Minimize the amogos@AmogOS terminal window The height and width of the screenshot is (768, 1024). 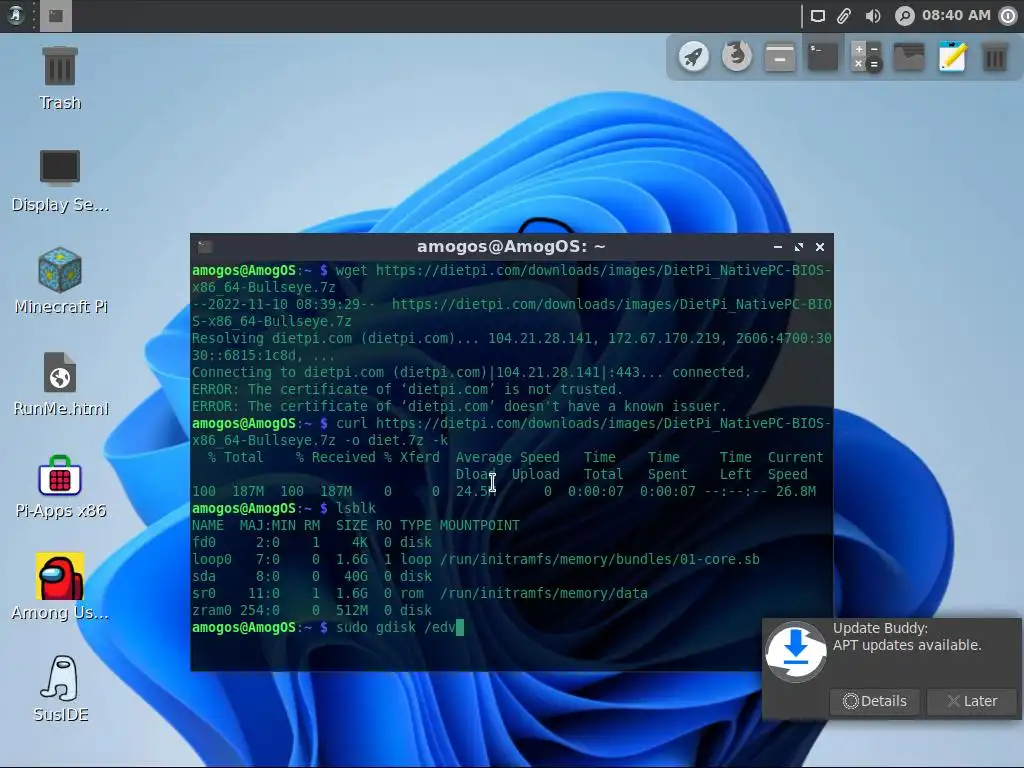[x=777, y=247]
